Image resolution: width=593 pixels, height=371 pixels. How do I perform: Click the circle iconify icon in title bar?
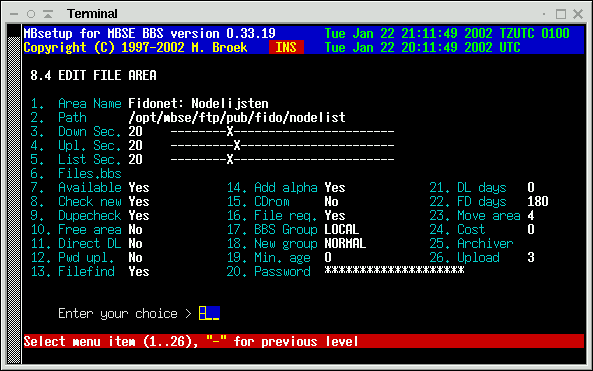(x=31, y=14)
